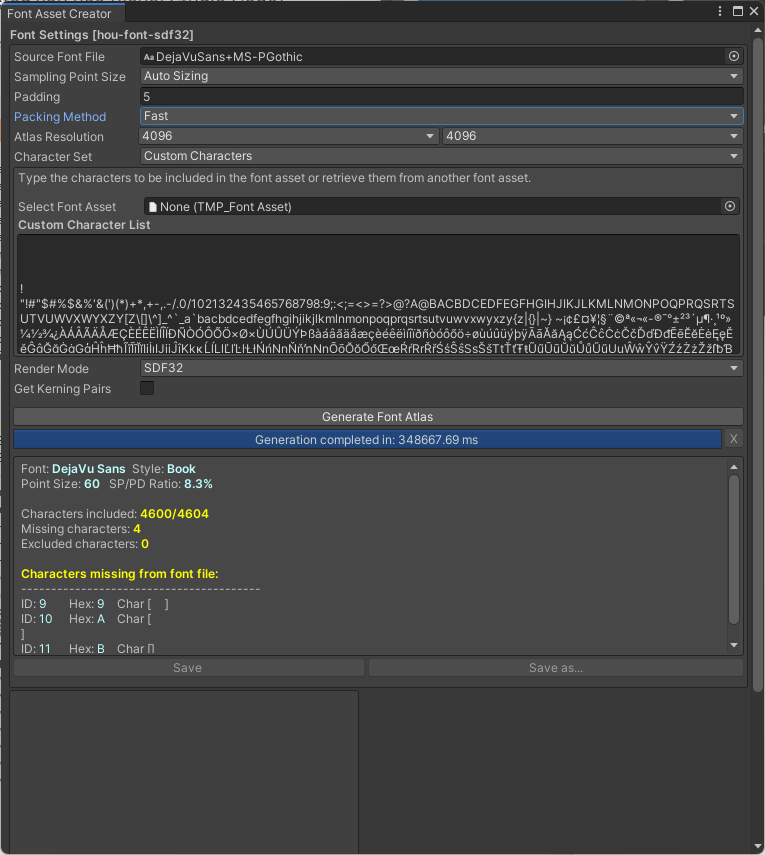Maximize the Font Asset Creator window

(738, 11)
